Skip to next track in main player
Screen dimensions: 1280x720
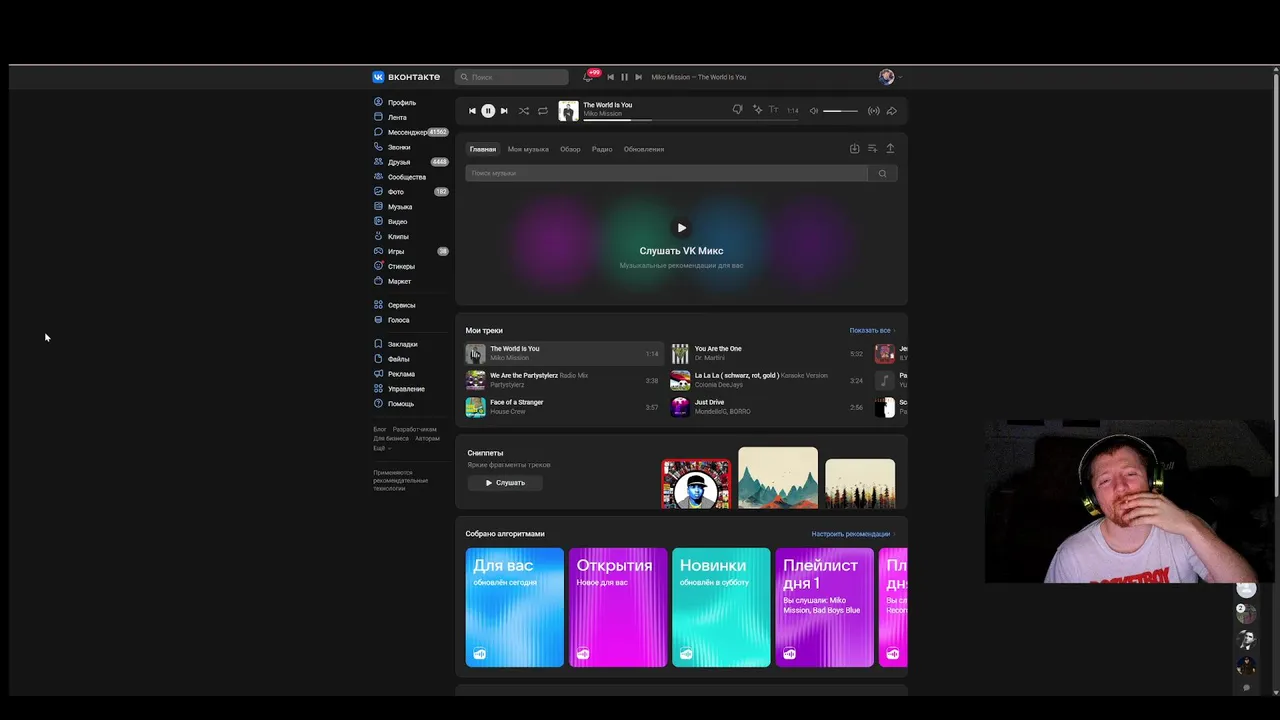coord(504,111)
